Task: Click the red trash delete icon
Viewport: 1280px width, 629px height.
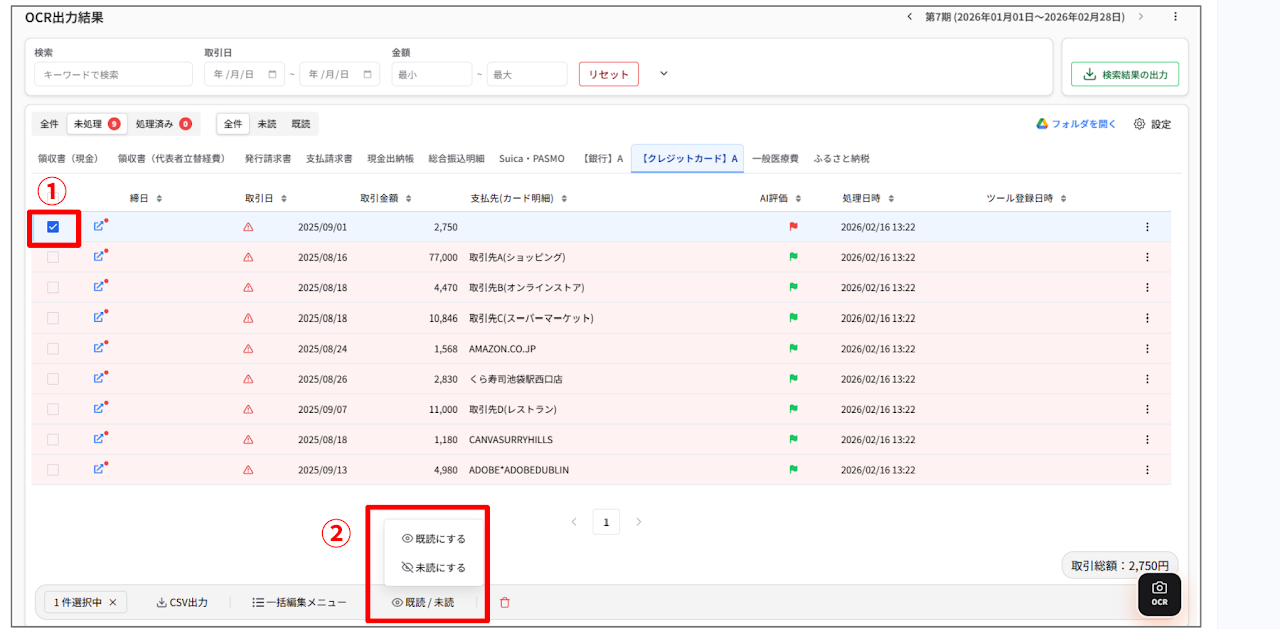Action: (504, 602)
